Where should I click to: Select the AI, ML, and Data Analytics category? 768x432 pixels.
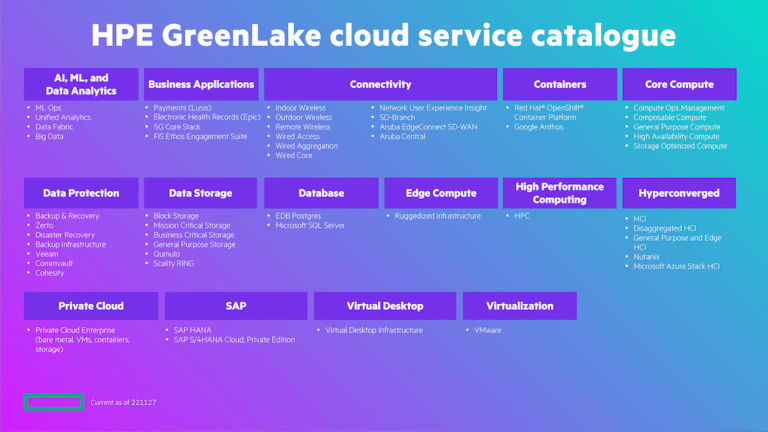click(x=81, y=84)
